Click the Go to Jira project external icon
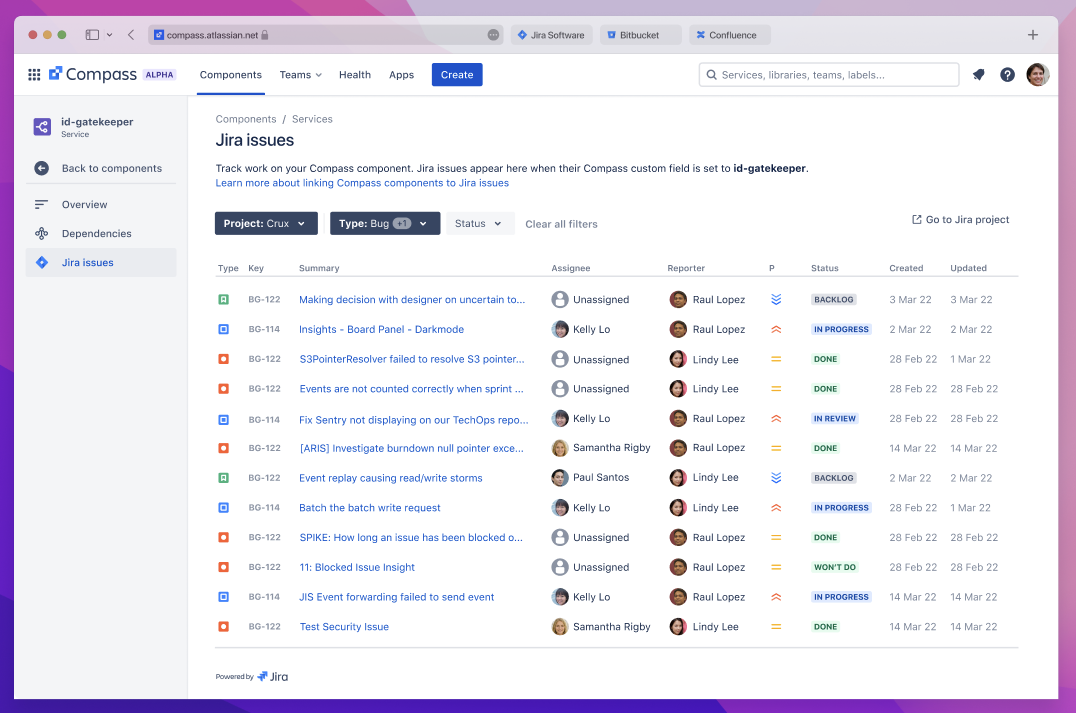Screen dimensions: 1076x713 tap(916, 220)
